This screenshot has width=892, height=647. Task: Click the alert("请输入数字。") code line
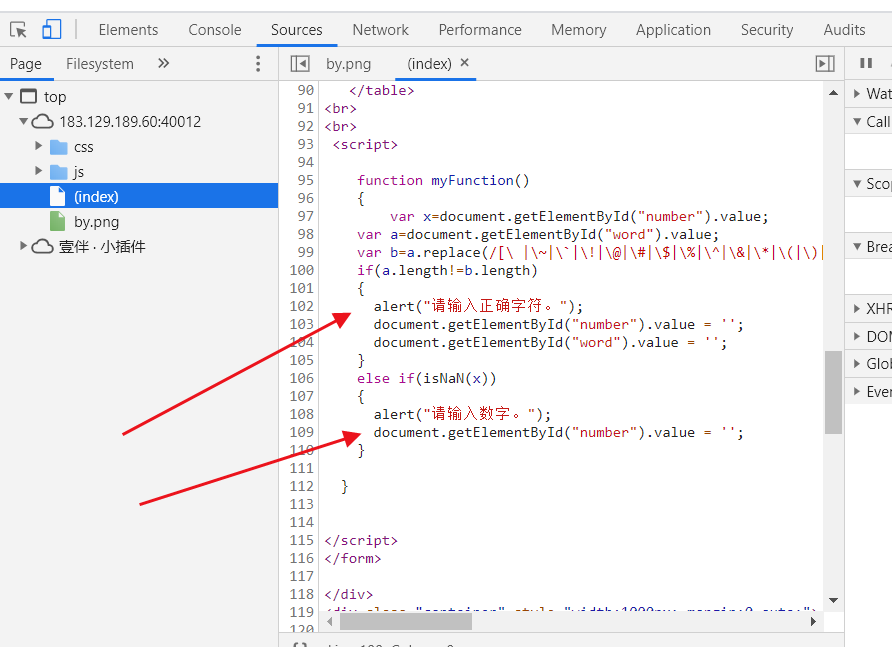[462, 414]
